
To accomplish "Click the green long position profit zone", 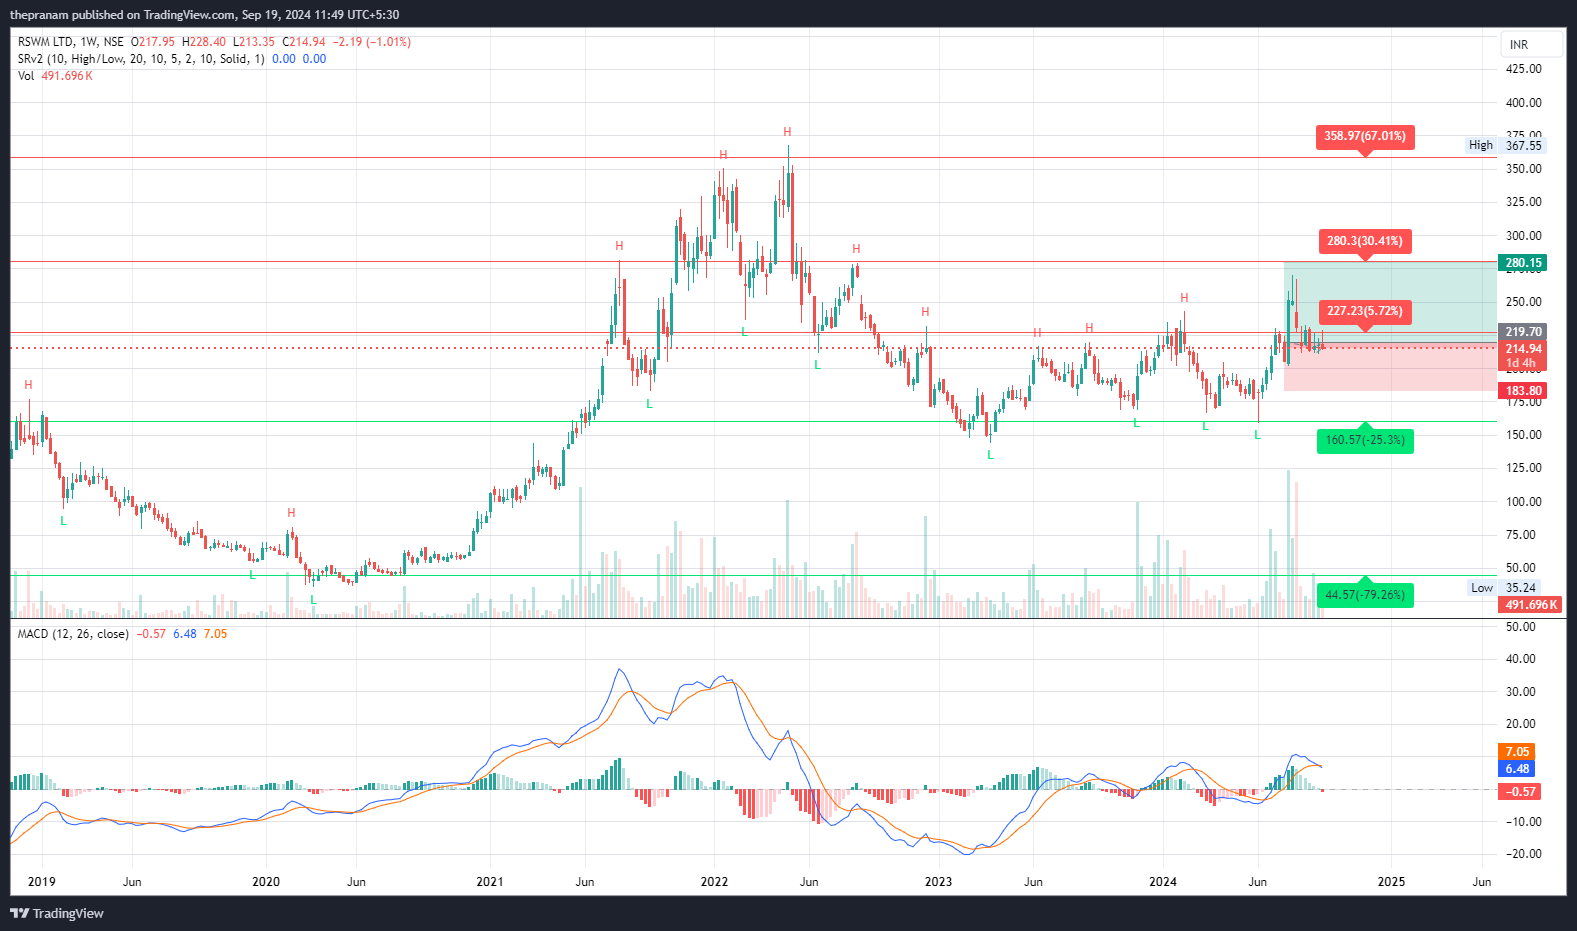I will [1390, 301].
